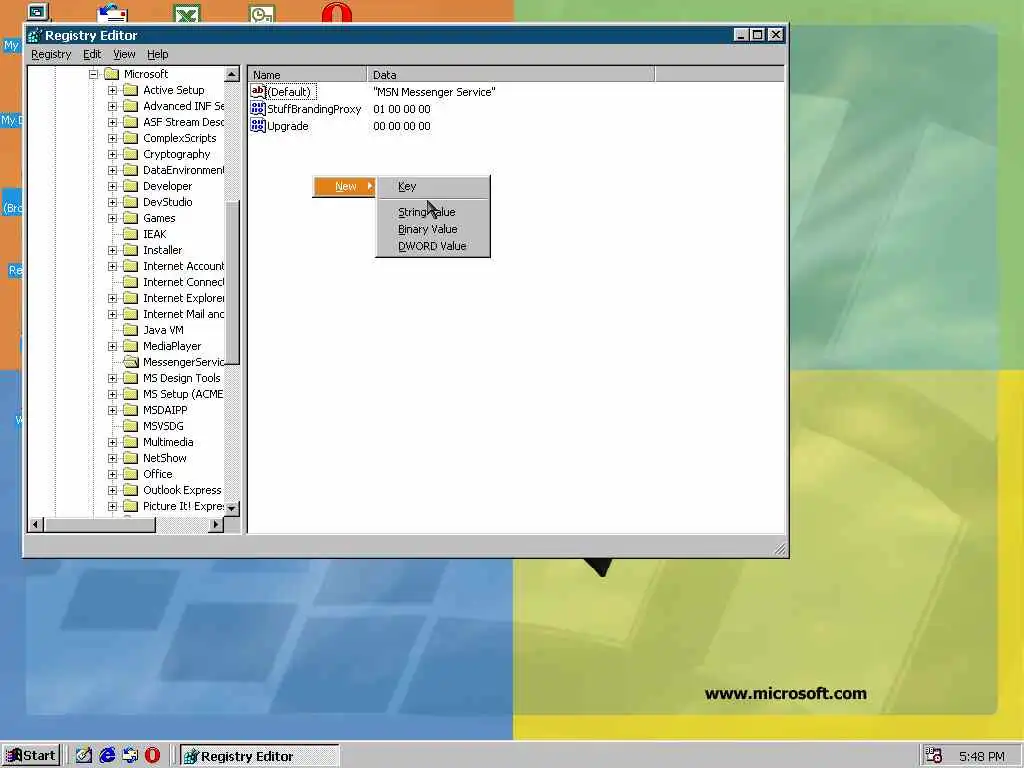Expand the Outlook Express key
Screen dimensions: 1024x768
click(x=112, y=490)
